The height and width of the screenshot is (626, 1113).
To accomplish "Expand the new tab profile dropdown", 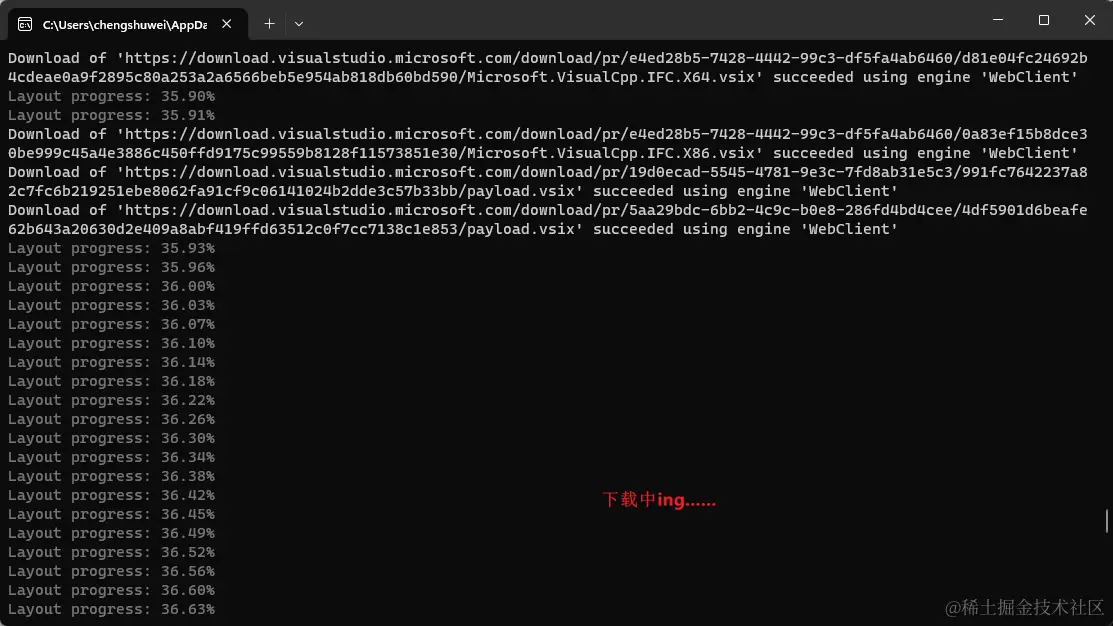I will [299, 24].
